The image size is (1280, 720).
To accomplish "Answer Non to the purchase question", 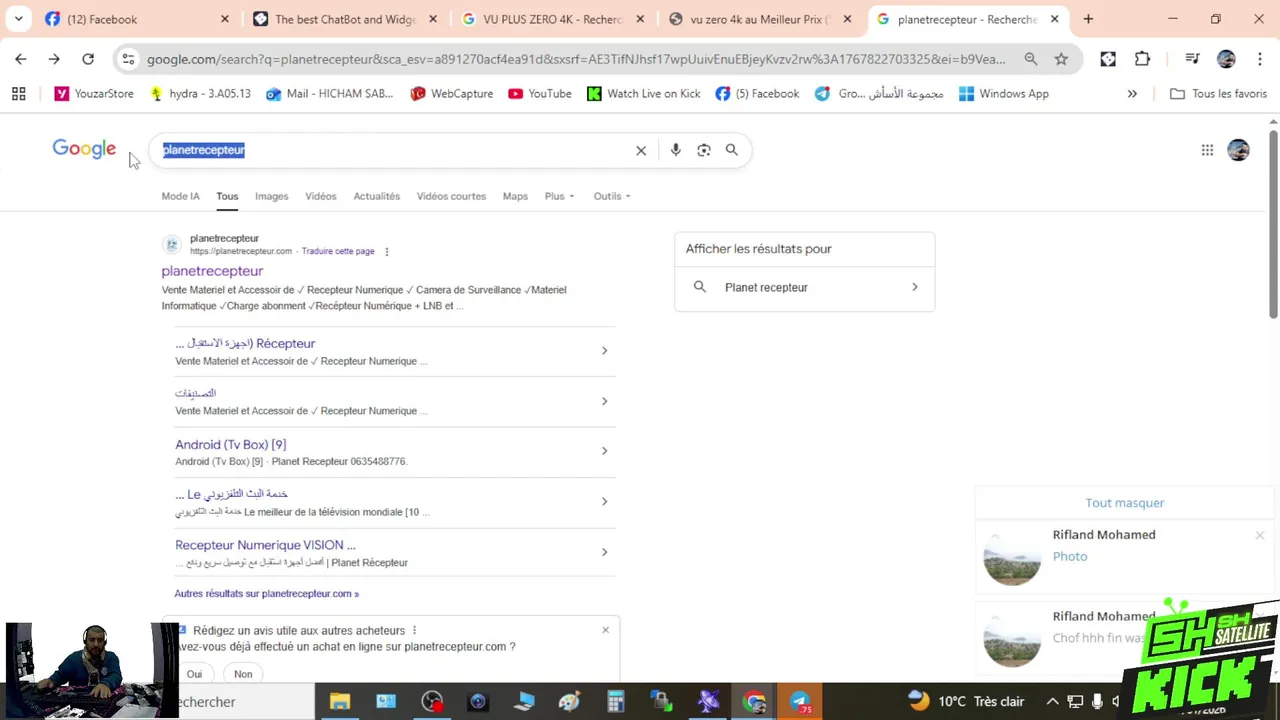I will [x=243, y=674].
